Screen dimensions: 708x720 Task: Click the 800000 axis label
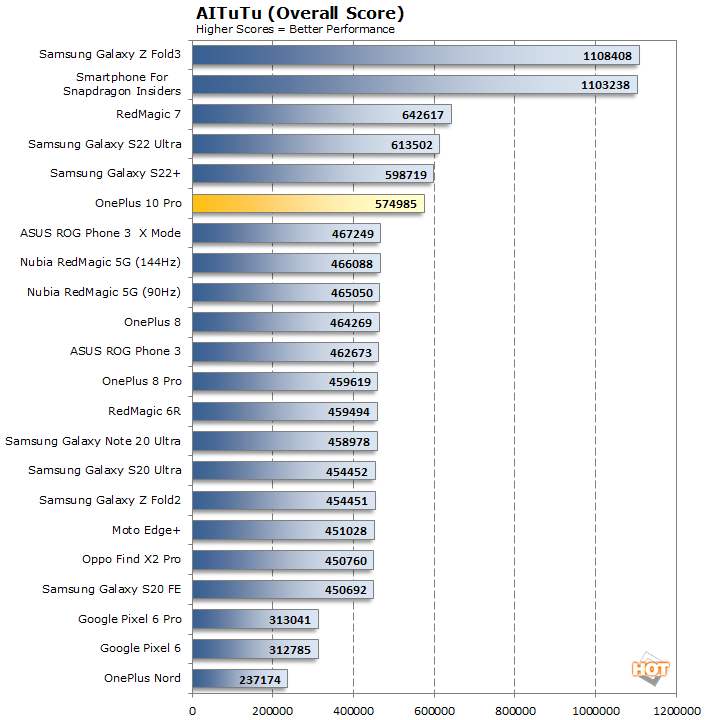[x=515, y=711]
